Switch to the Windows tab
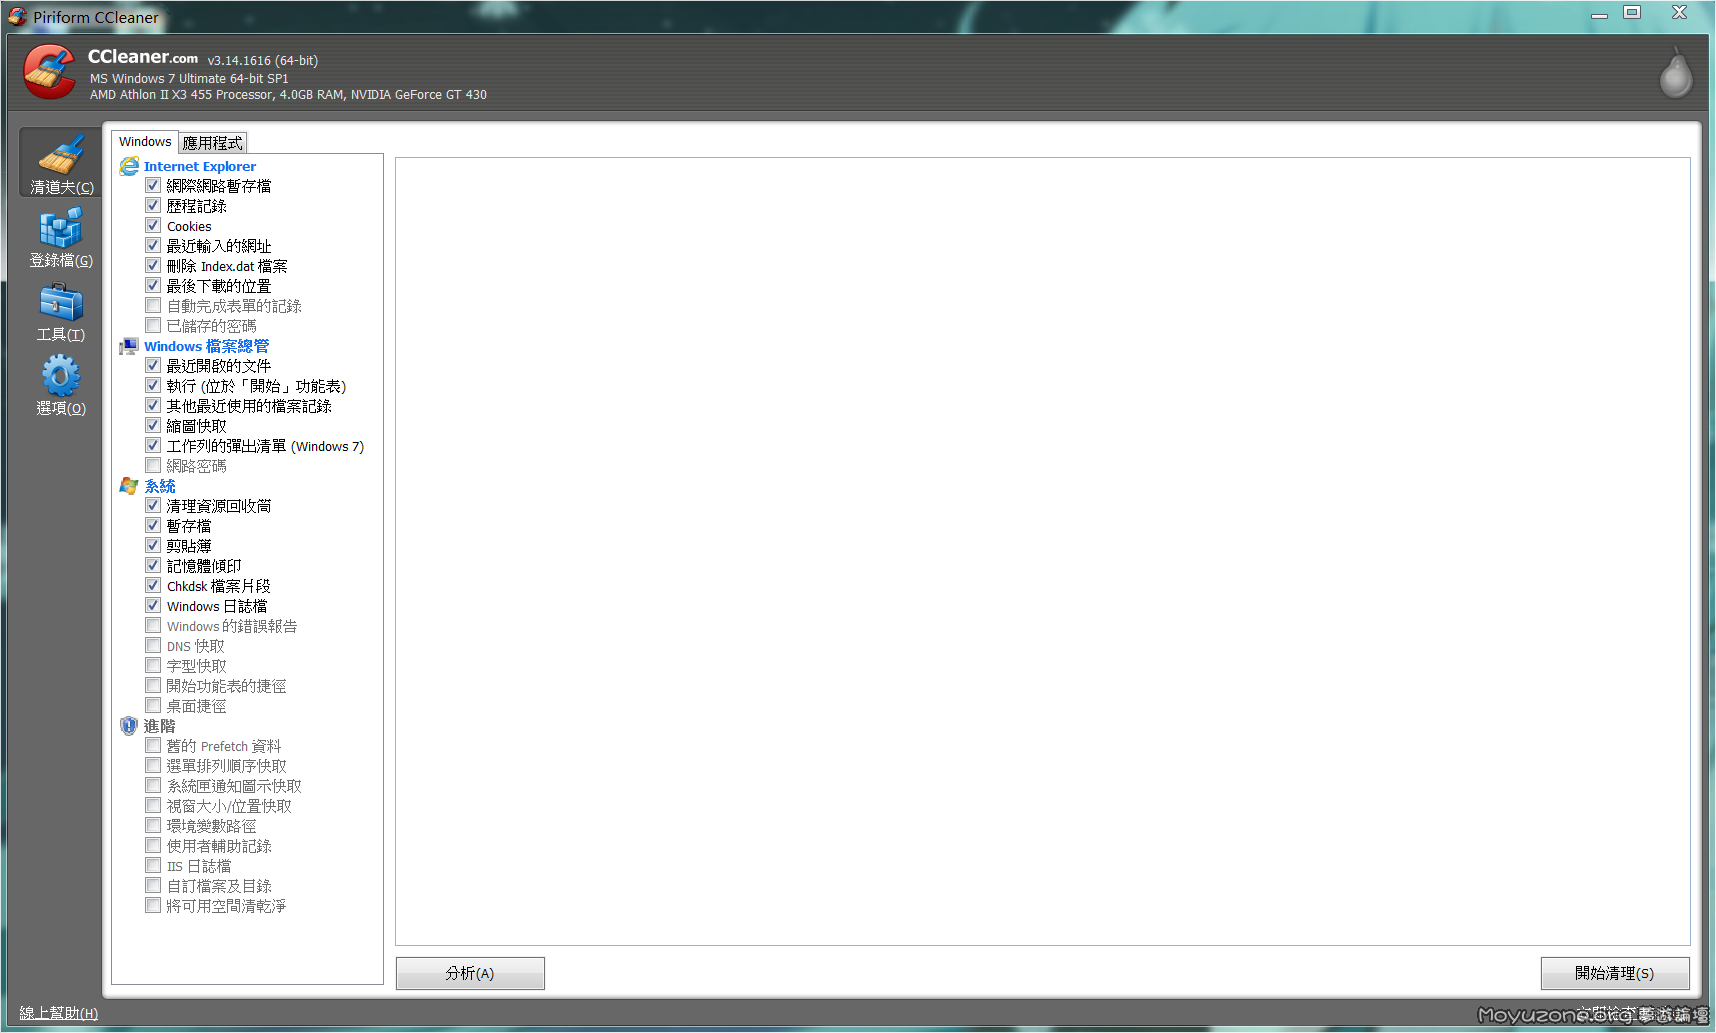 tap(145, 142)
